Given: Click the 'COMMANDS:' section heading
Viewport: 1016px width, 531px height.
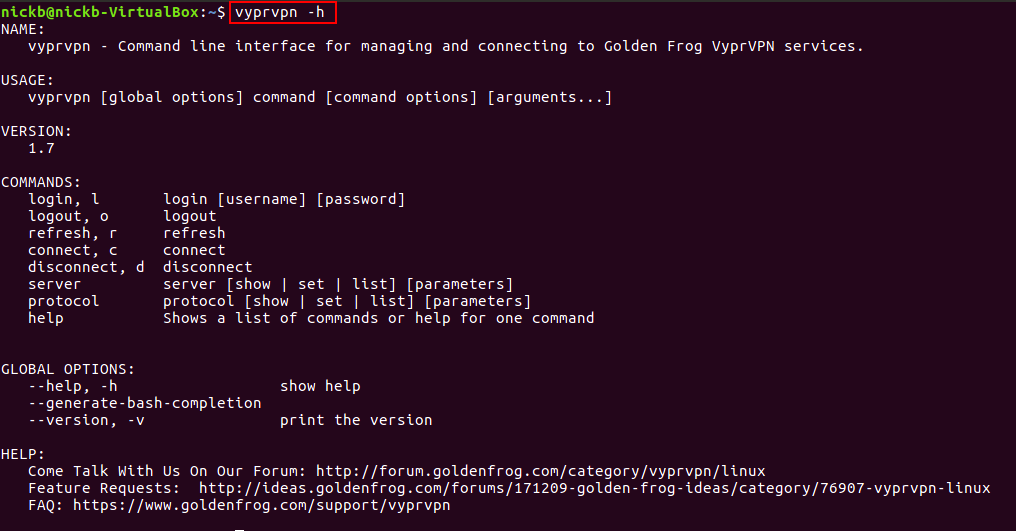Looking at the screenshot, I should click(41, 182).
